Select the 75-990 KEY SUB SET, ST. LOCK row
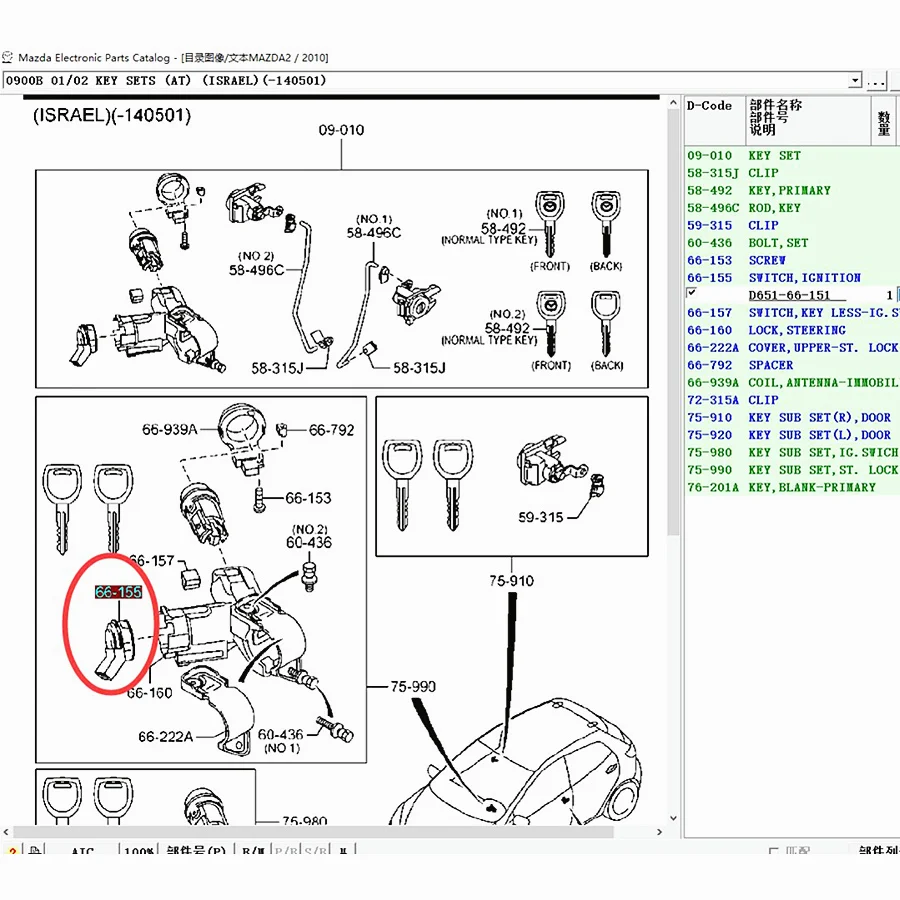 [x=792, y=470]
